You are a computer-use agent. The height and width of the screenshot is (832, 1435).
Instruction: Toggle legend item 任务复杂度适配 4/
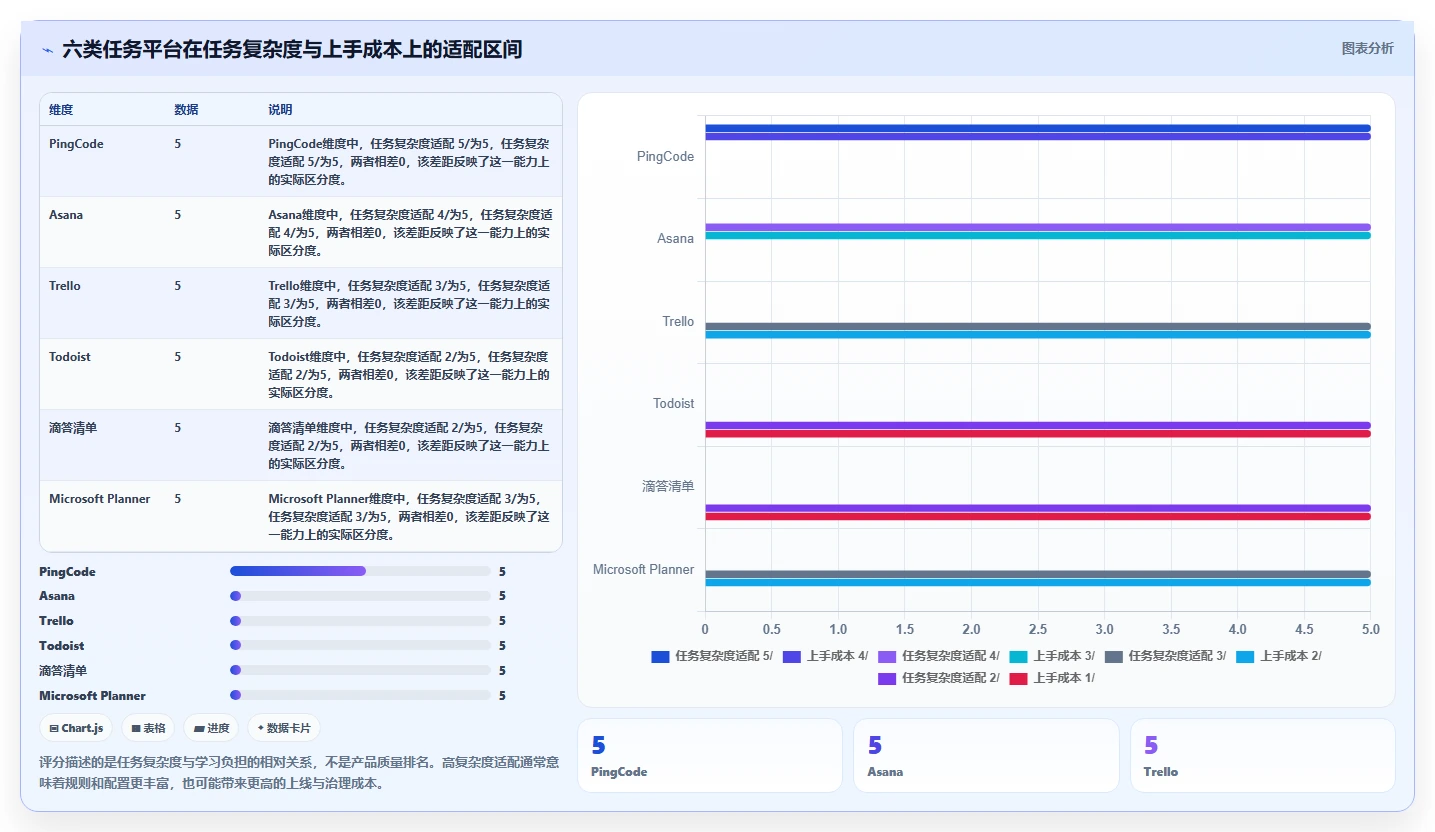(939, 656)
